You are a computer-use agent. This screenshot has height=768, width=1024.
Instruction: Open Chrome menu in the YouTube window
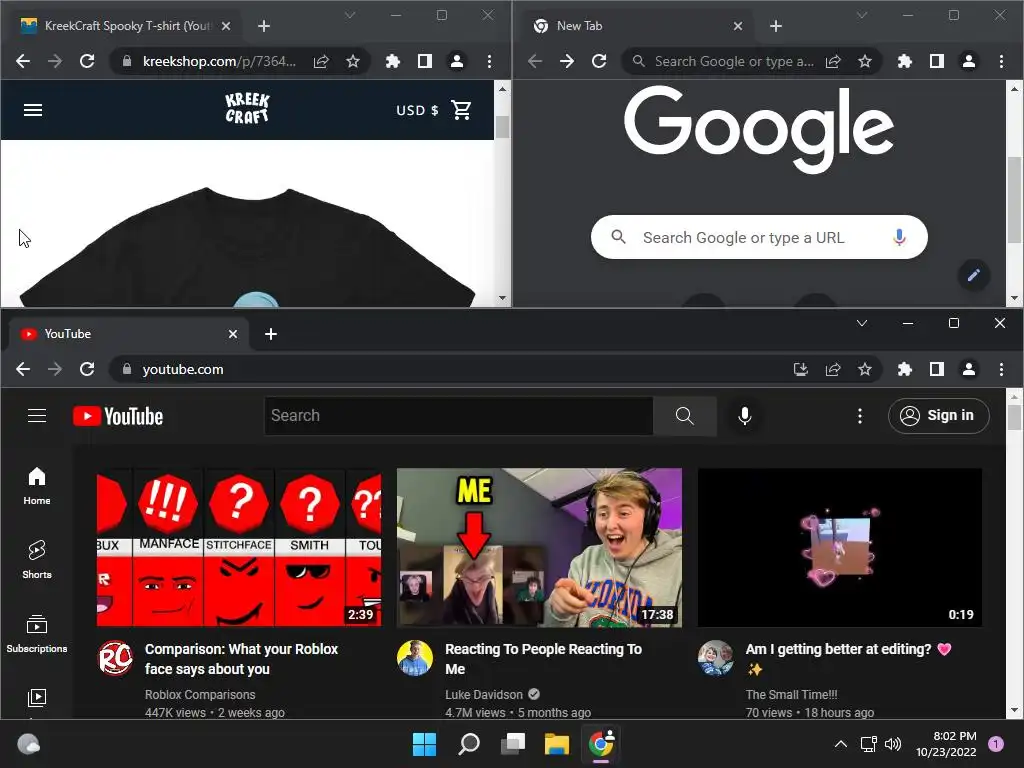coord(1001,369)
